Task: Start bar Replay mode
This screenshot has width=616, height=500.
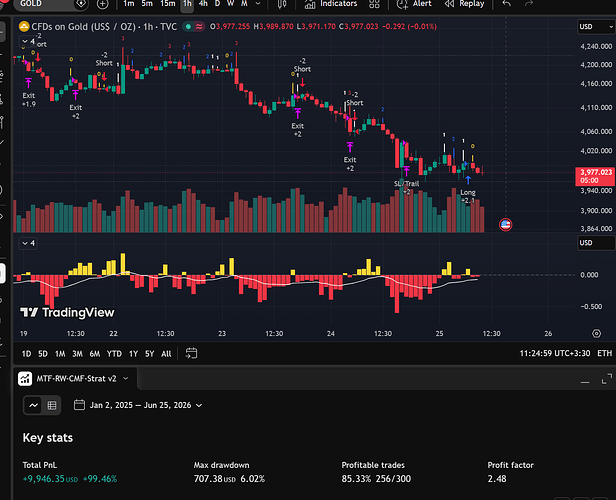Action: click(464, 4)
